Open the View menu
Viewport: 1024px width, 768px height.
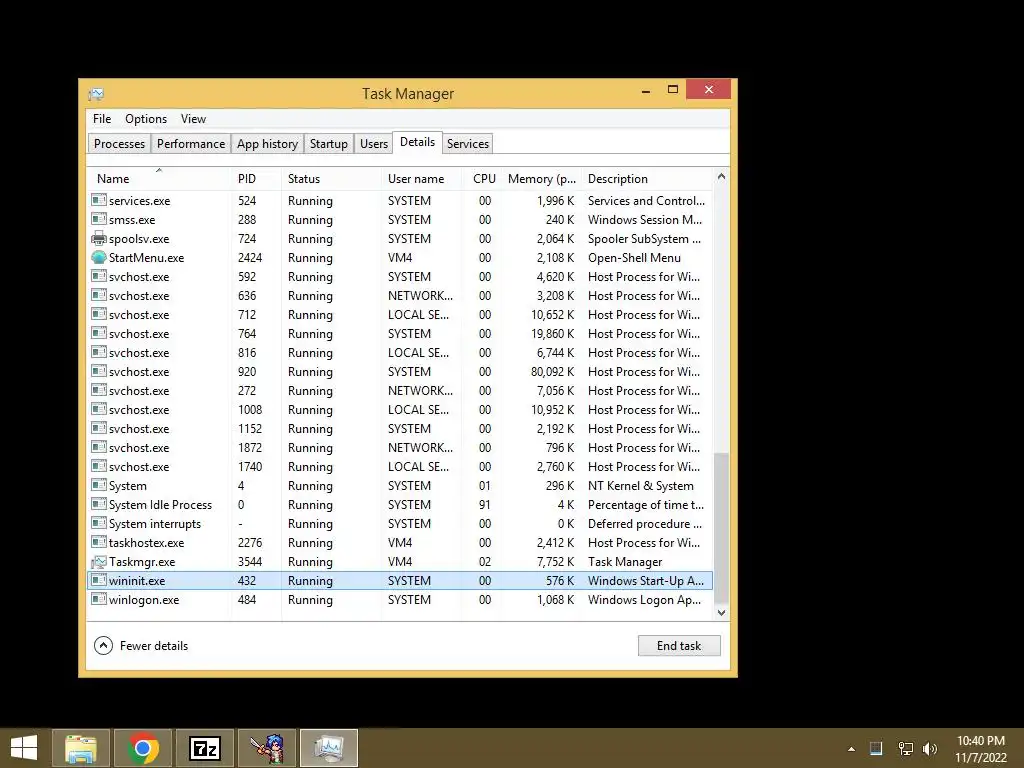[193, 119]
